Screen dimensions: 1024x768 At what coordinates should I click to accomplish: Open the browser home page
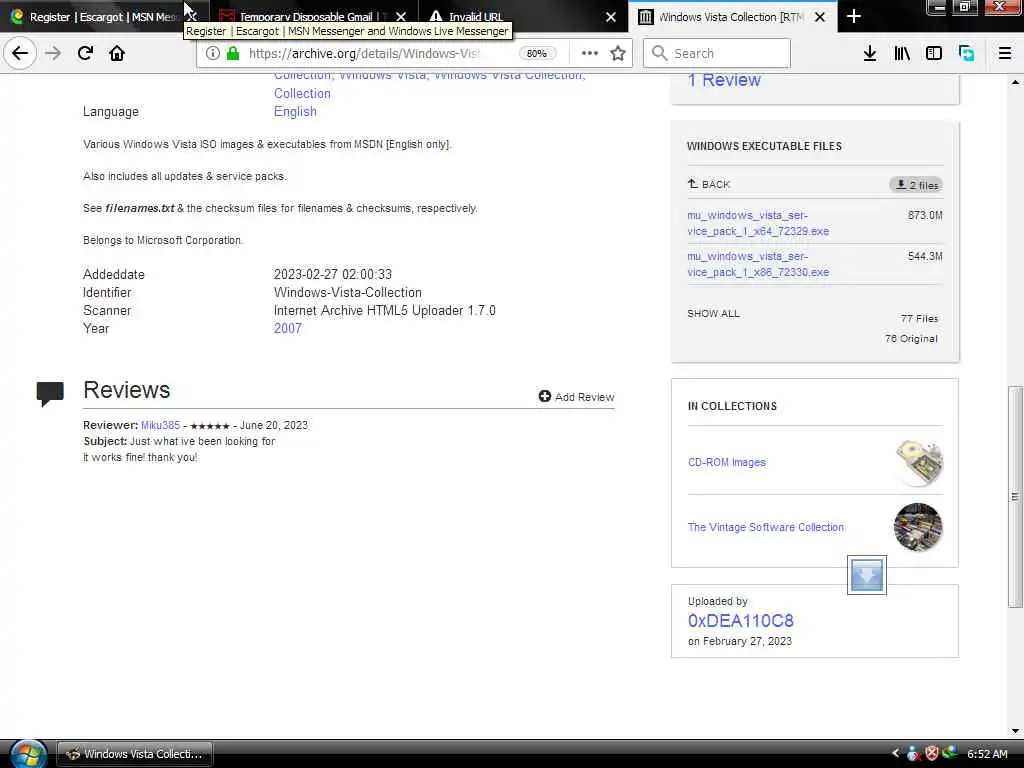[117, 53]
